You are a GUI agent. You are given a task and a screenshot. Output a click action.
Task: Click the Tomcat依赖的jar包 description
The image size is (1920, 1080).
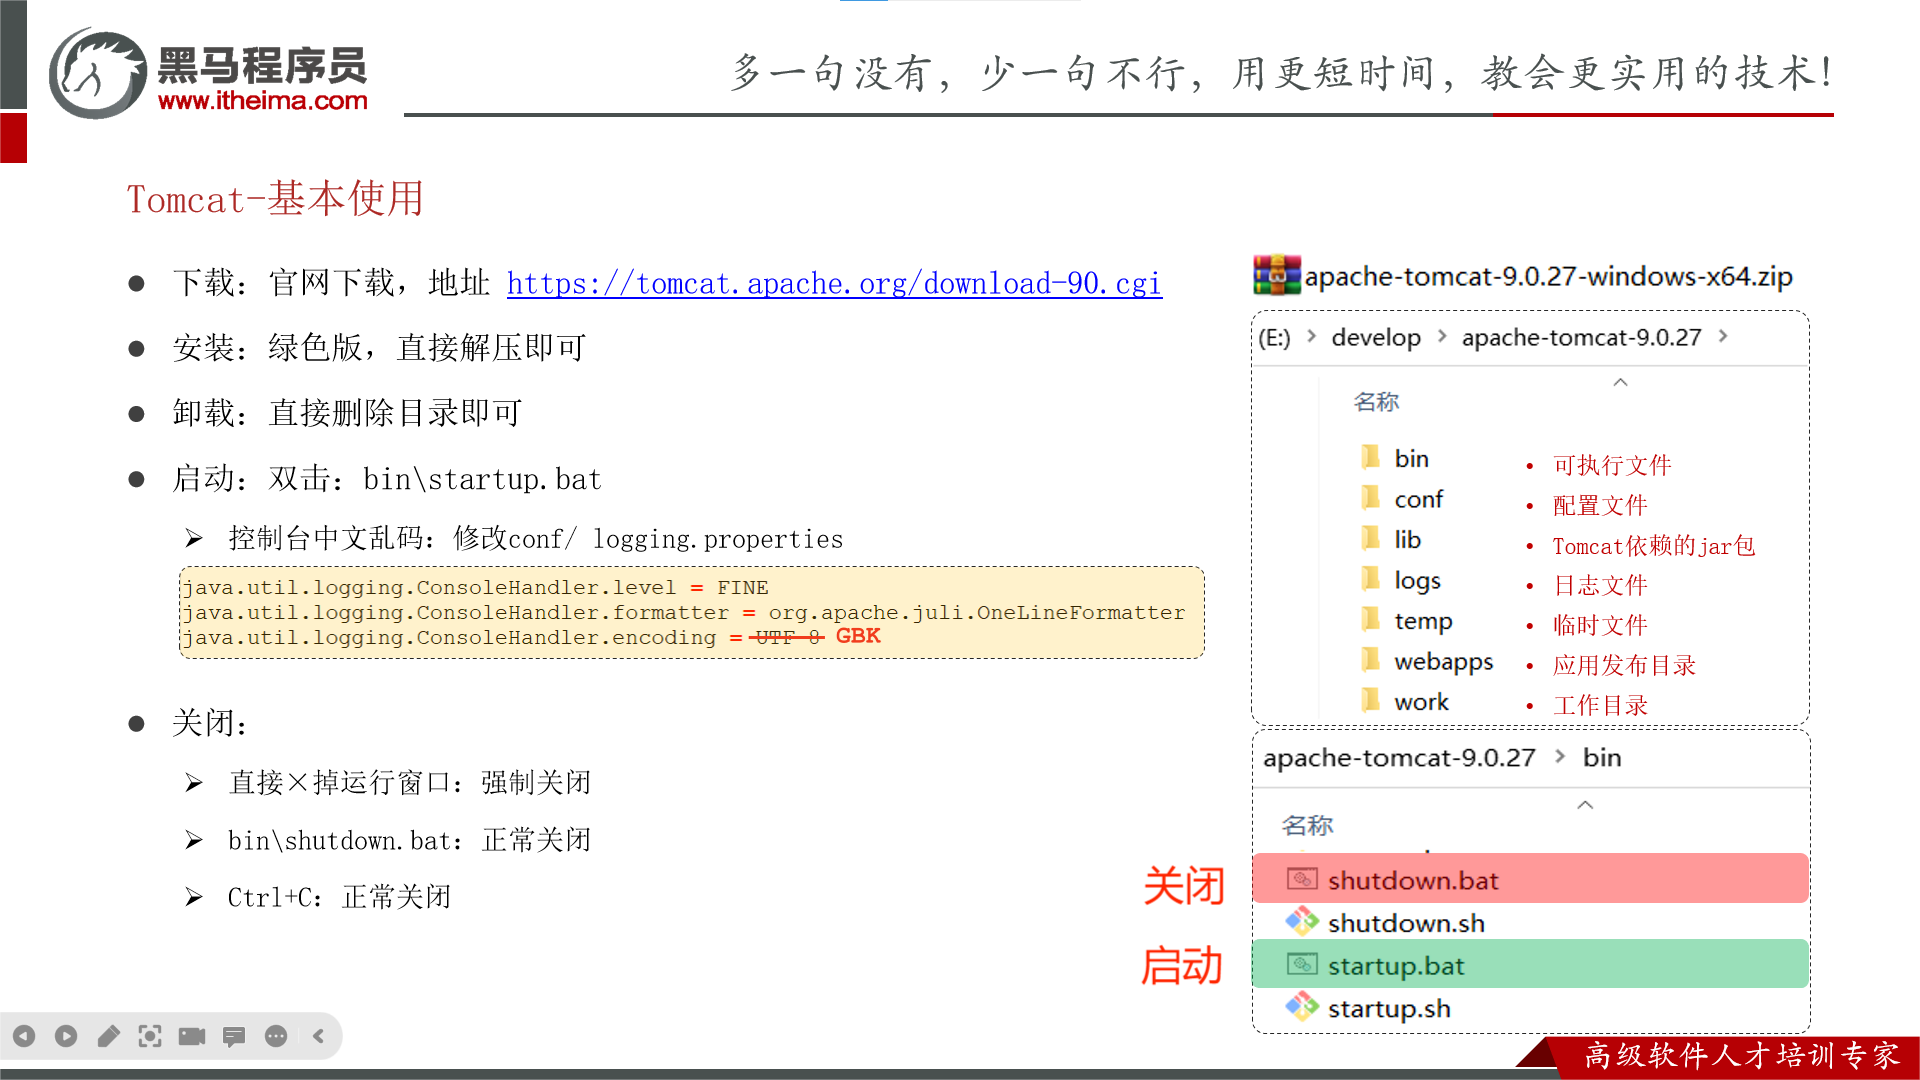coord(1654,546)
